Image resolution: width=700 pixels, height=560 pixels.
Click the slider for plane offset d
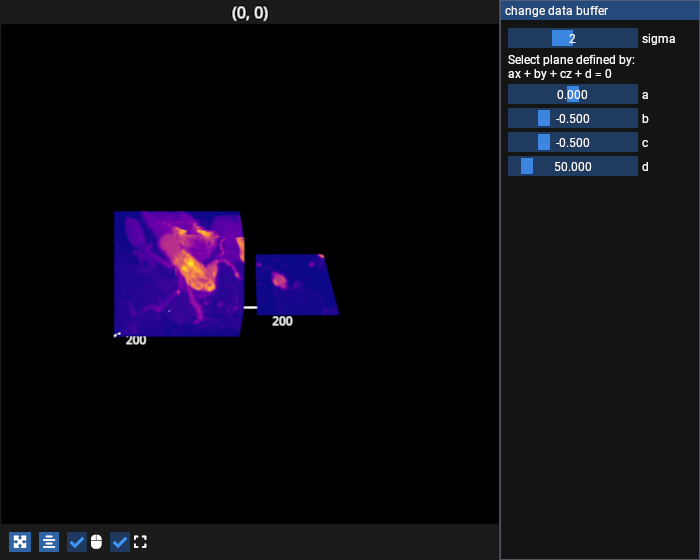click(x=572, y=166)
